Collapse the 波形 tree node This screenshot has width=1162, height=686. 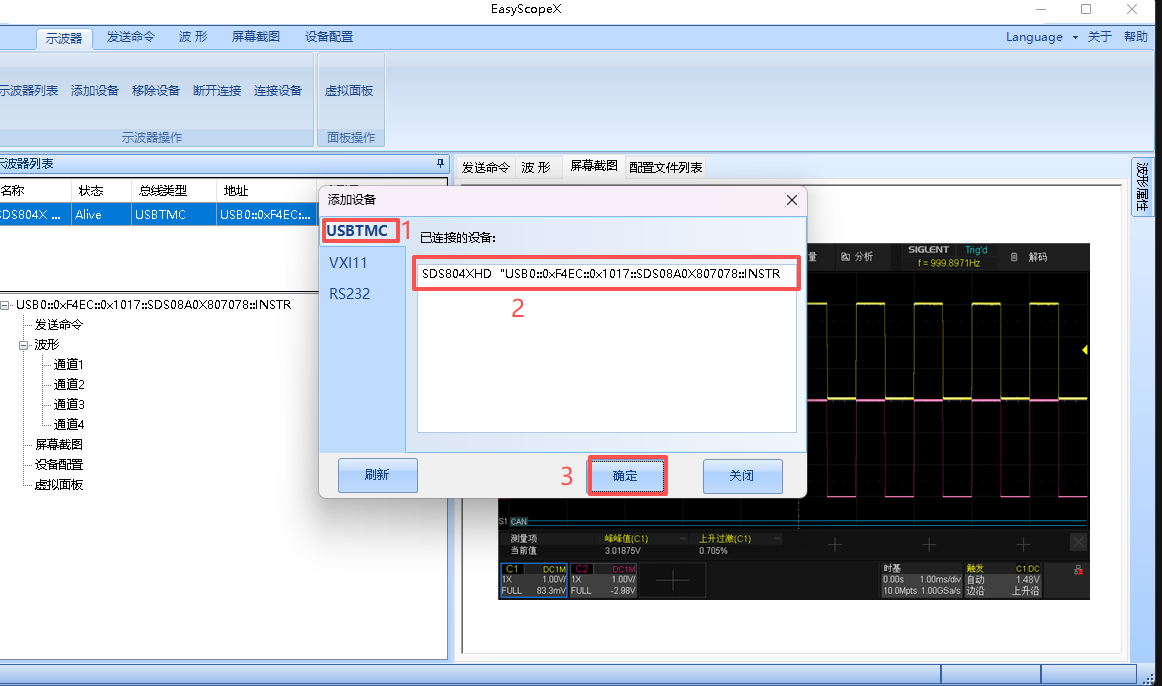(23, 345)
